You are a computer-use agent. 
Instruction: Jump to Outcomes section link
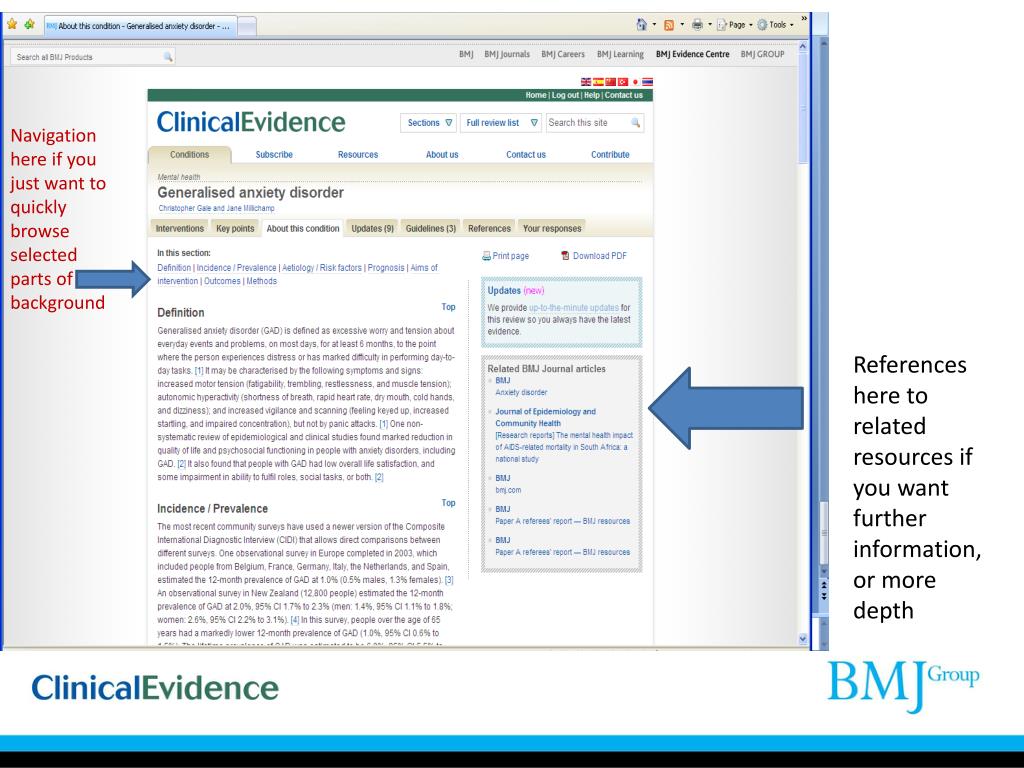pyautogui.click(x=222, y=281)
